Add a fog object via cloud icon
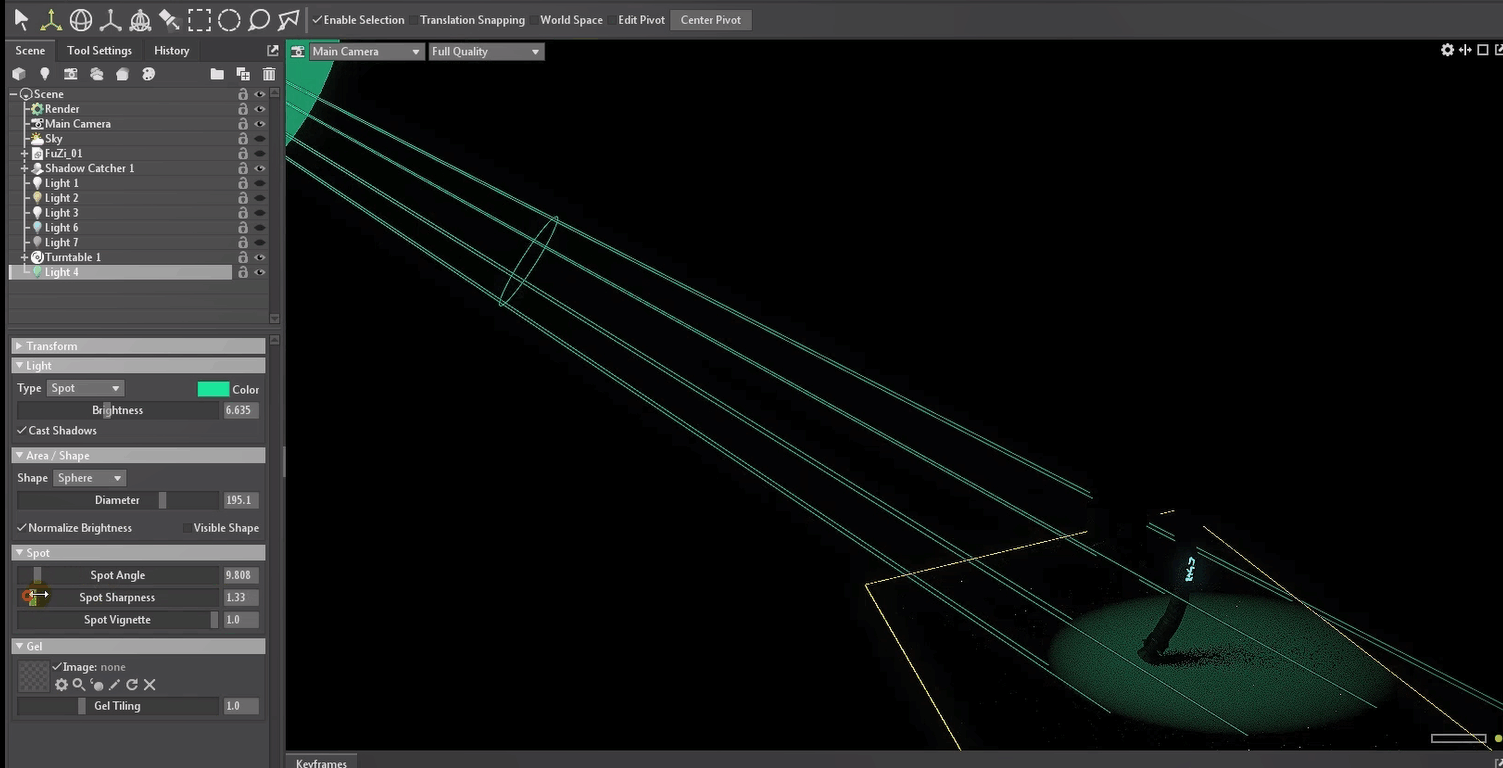 [97, 73]
